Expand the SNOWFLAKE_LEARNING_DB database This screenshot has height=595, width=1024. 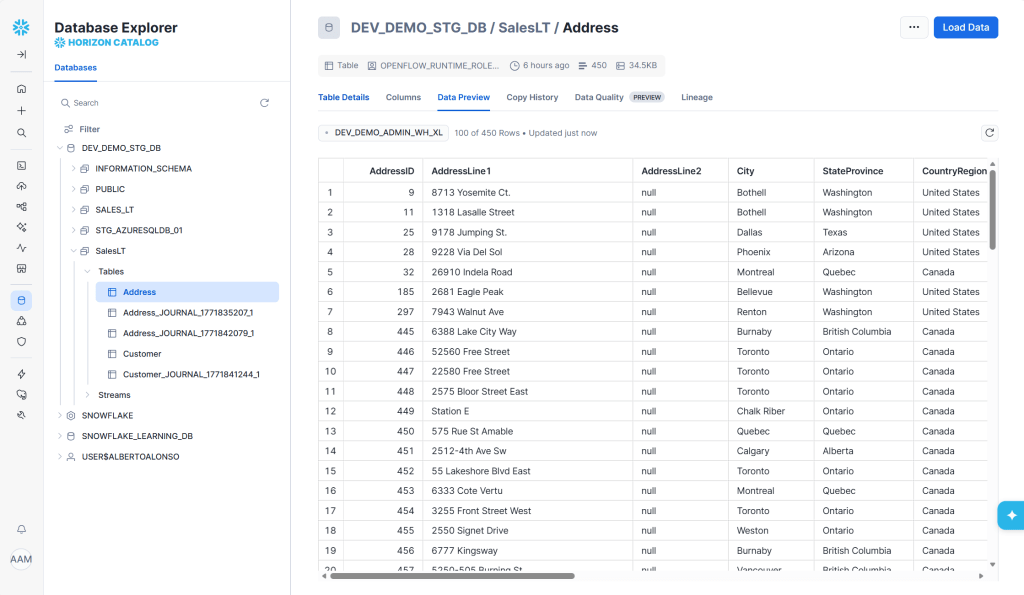59,436
